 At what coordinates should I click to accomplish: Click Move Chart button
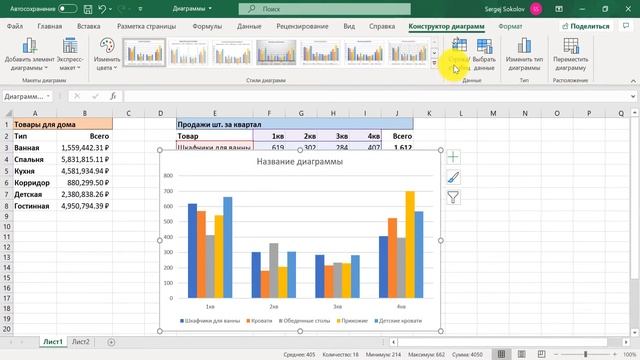click(571, 54)
